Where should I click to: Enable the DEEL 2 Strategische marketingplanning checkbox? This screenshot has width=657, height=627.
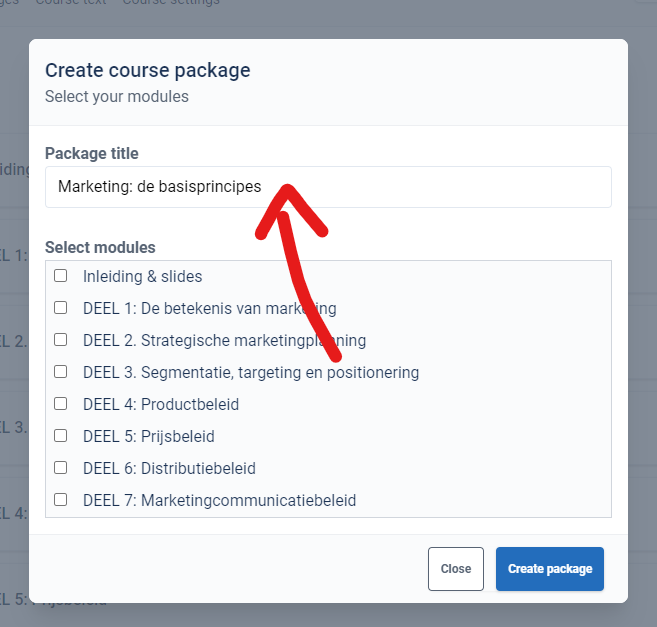(60, 339)
